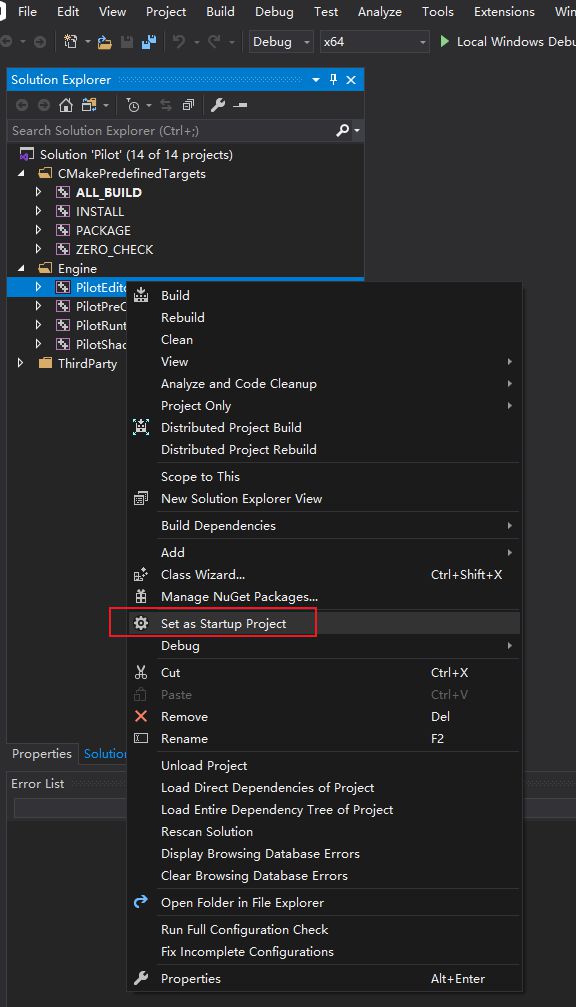
Task: Choose Rebuild from the context menu
Action: 183,317
